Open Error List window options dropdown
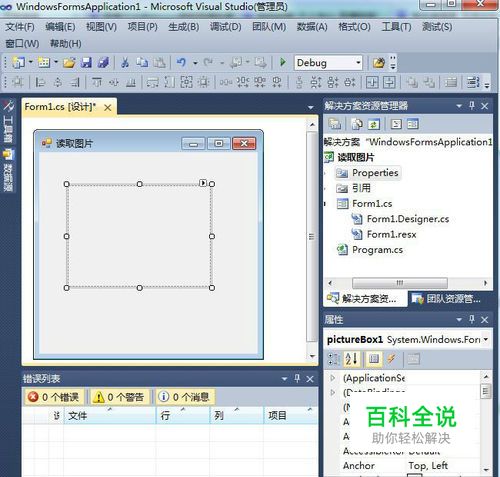Viewport: 500px width, 477px height. [x=284, y=379]
